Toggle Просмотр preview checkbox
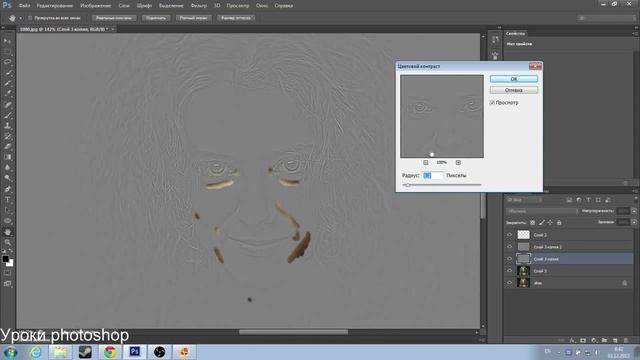 [492, 102]
